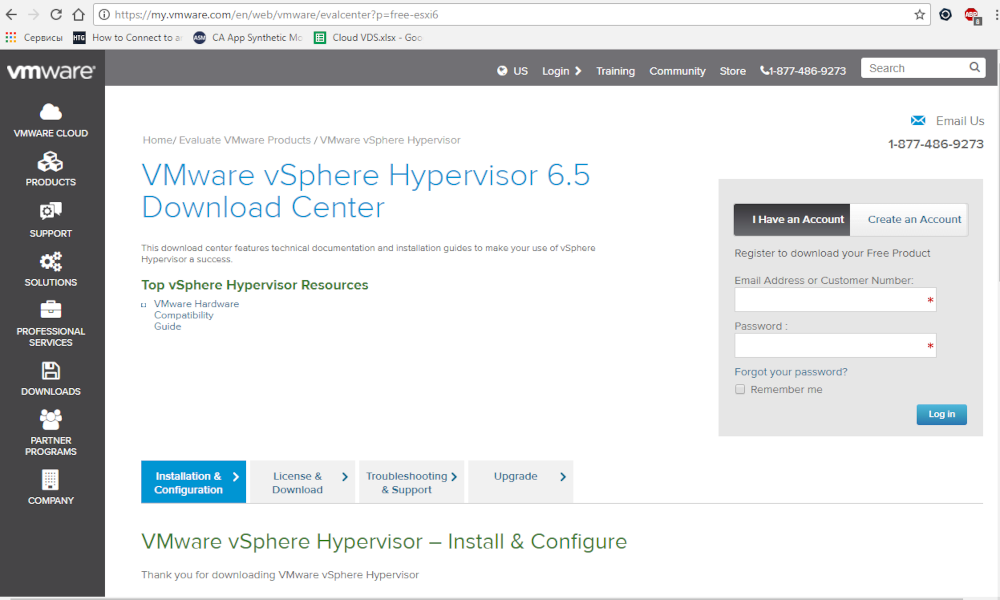Screen dimensions: 1000x600
Task: Open the VMware Cloud sidebar icon
Action: pyautogui.click(x=50, y=111)
